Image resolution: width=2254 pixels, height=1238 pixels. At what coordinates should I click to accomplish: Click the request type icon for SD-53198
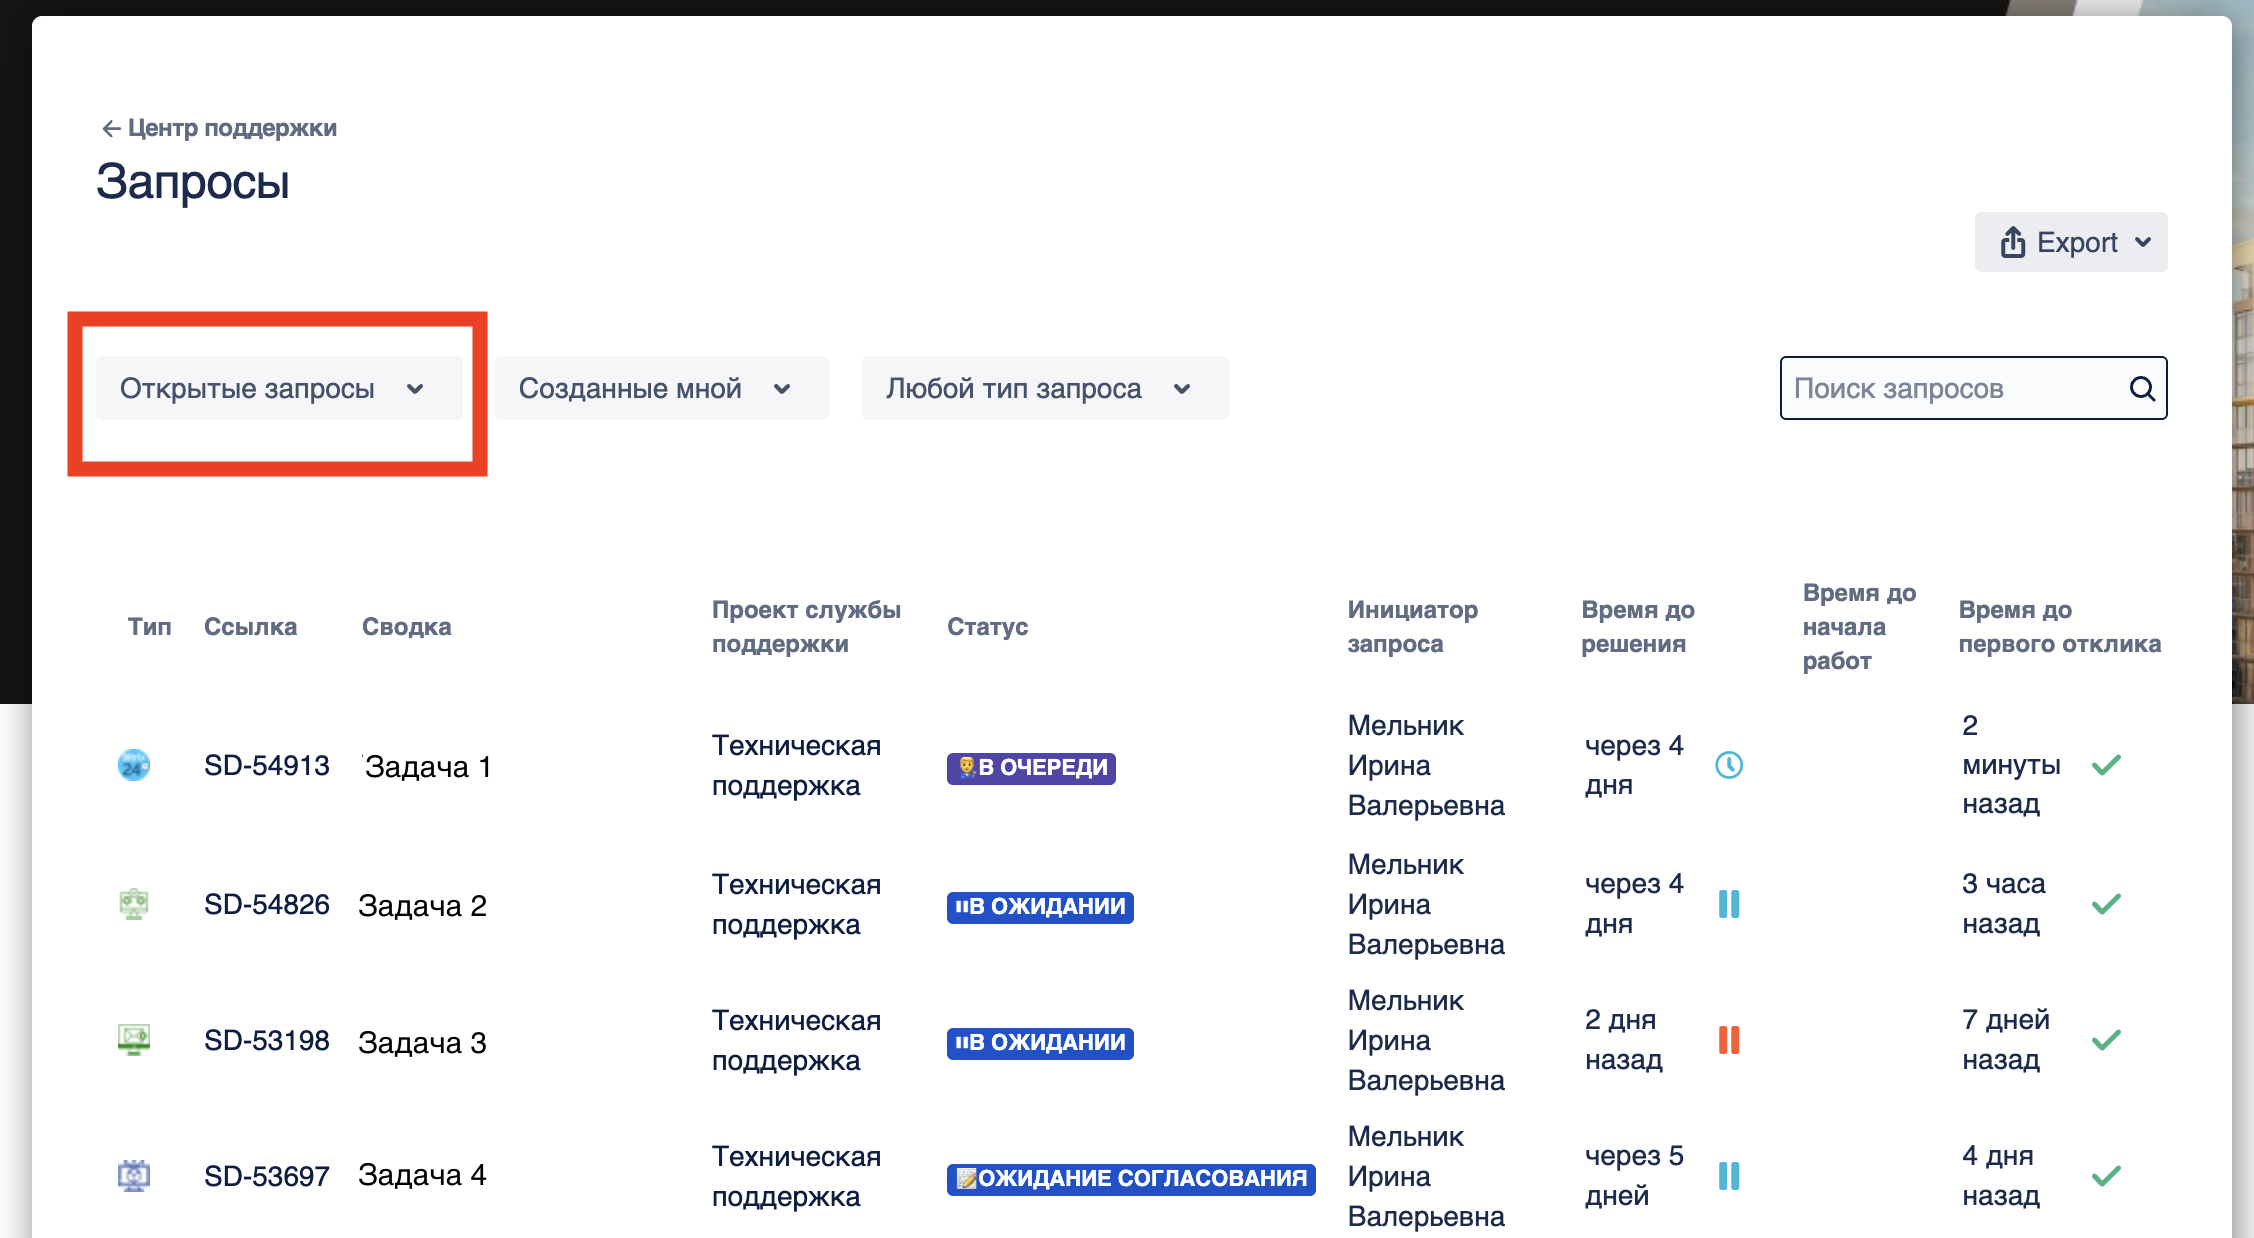(134, 1040)
